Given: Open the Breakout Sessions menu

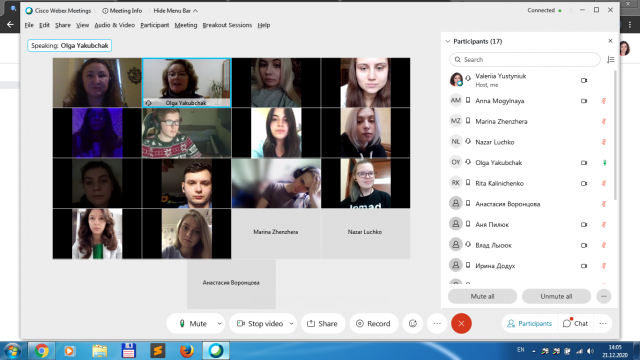Looking at the screenshot, I should tap(227, 25).
